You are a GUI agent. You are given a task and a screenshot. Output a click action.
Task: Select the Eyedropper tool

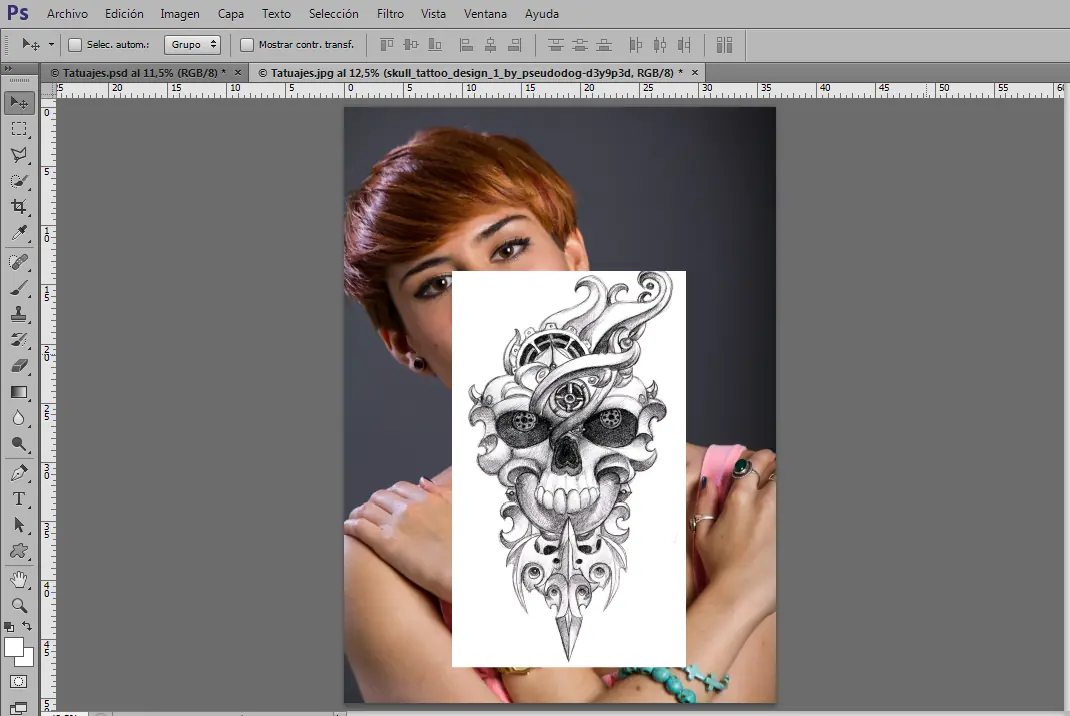point(19,233)
